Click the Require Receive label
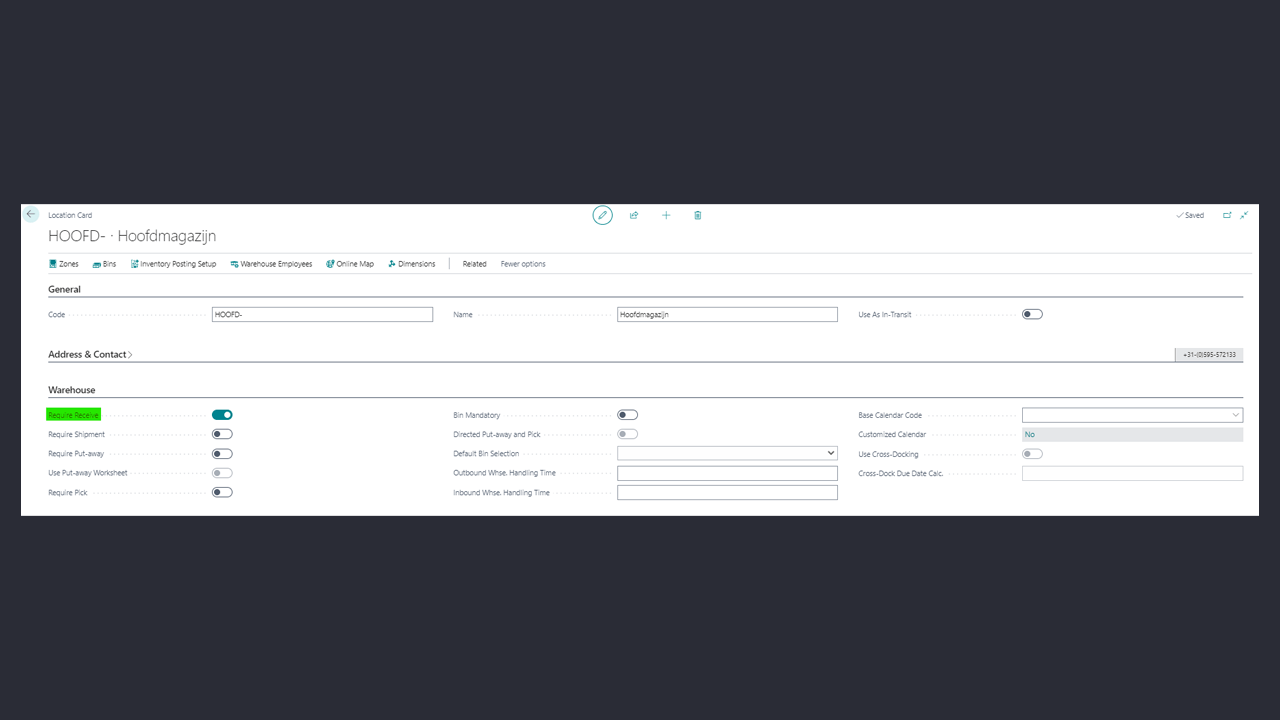This screenshot has width=1280, height=720. click(73, 415)
